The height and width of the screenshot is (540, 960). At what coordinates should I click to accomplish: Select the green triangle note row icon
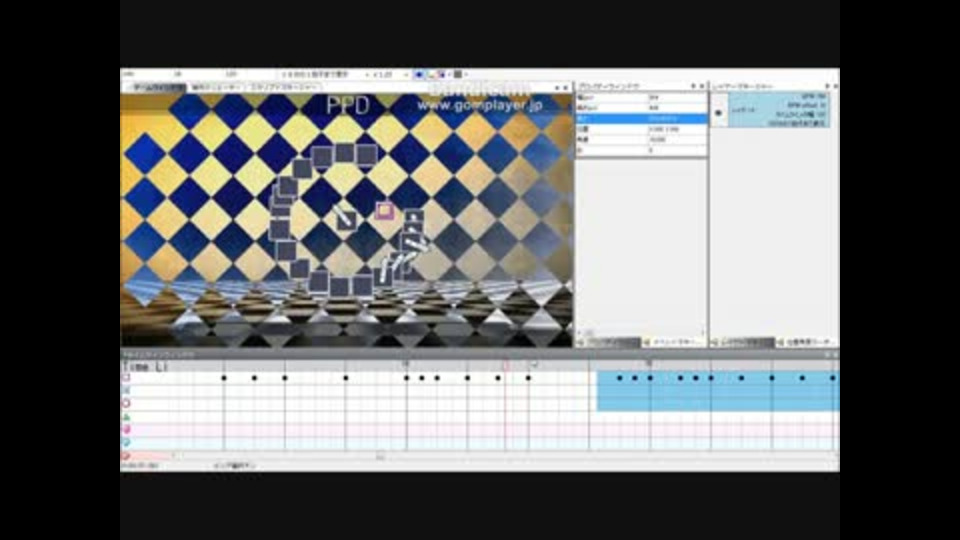[126, 417]
